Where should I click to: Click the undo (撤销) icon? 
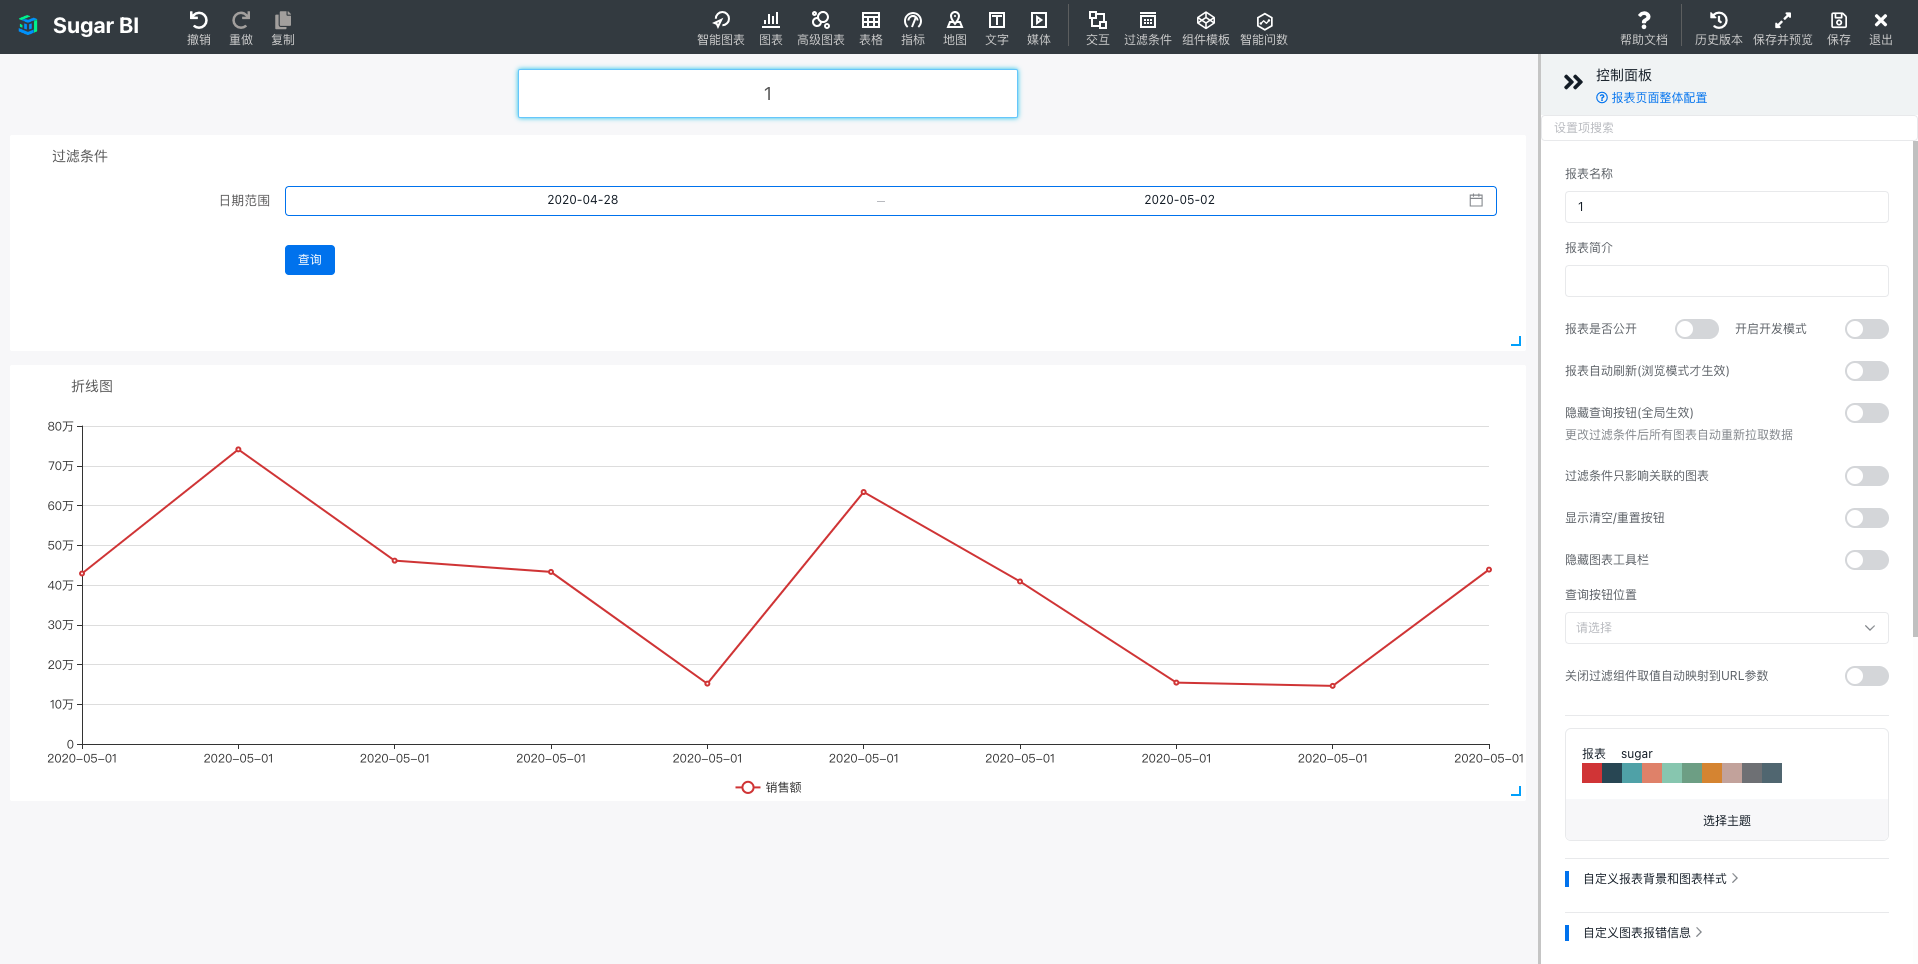tap(198, 27)
